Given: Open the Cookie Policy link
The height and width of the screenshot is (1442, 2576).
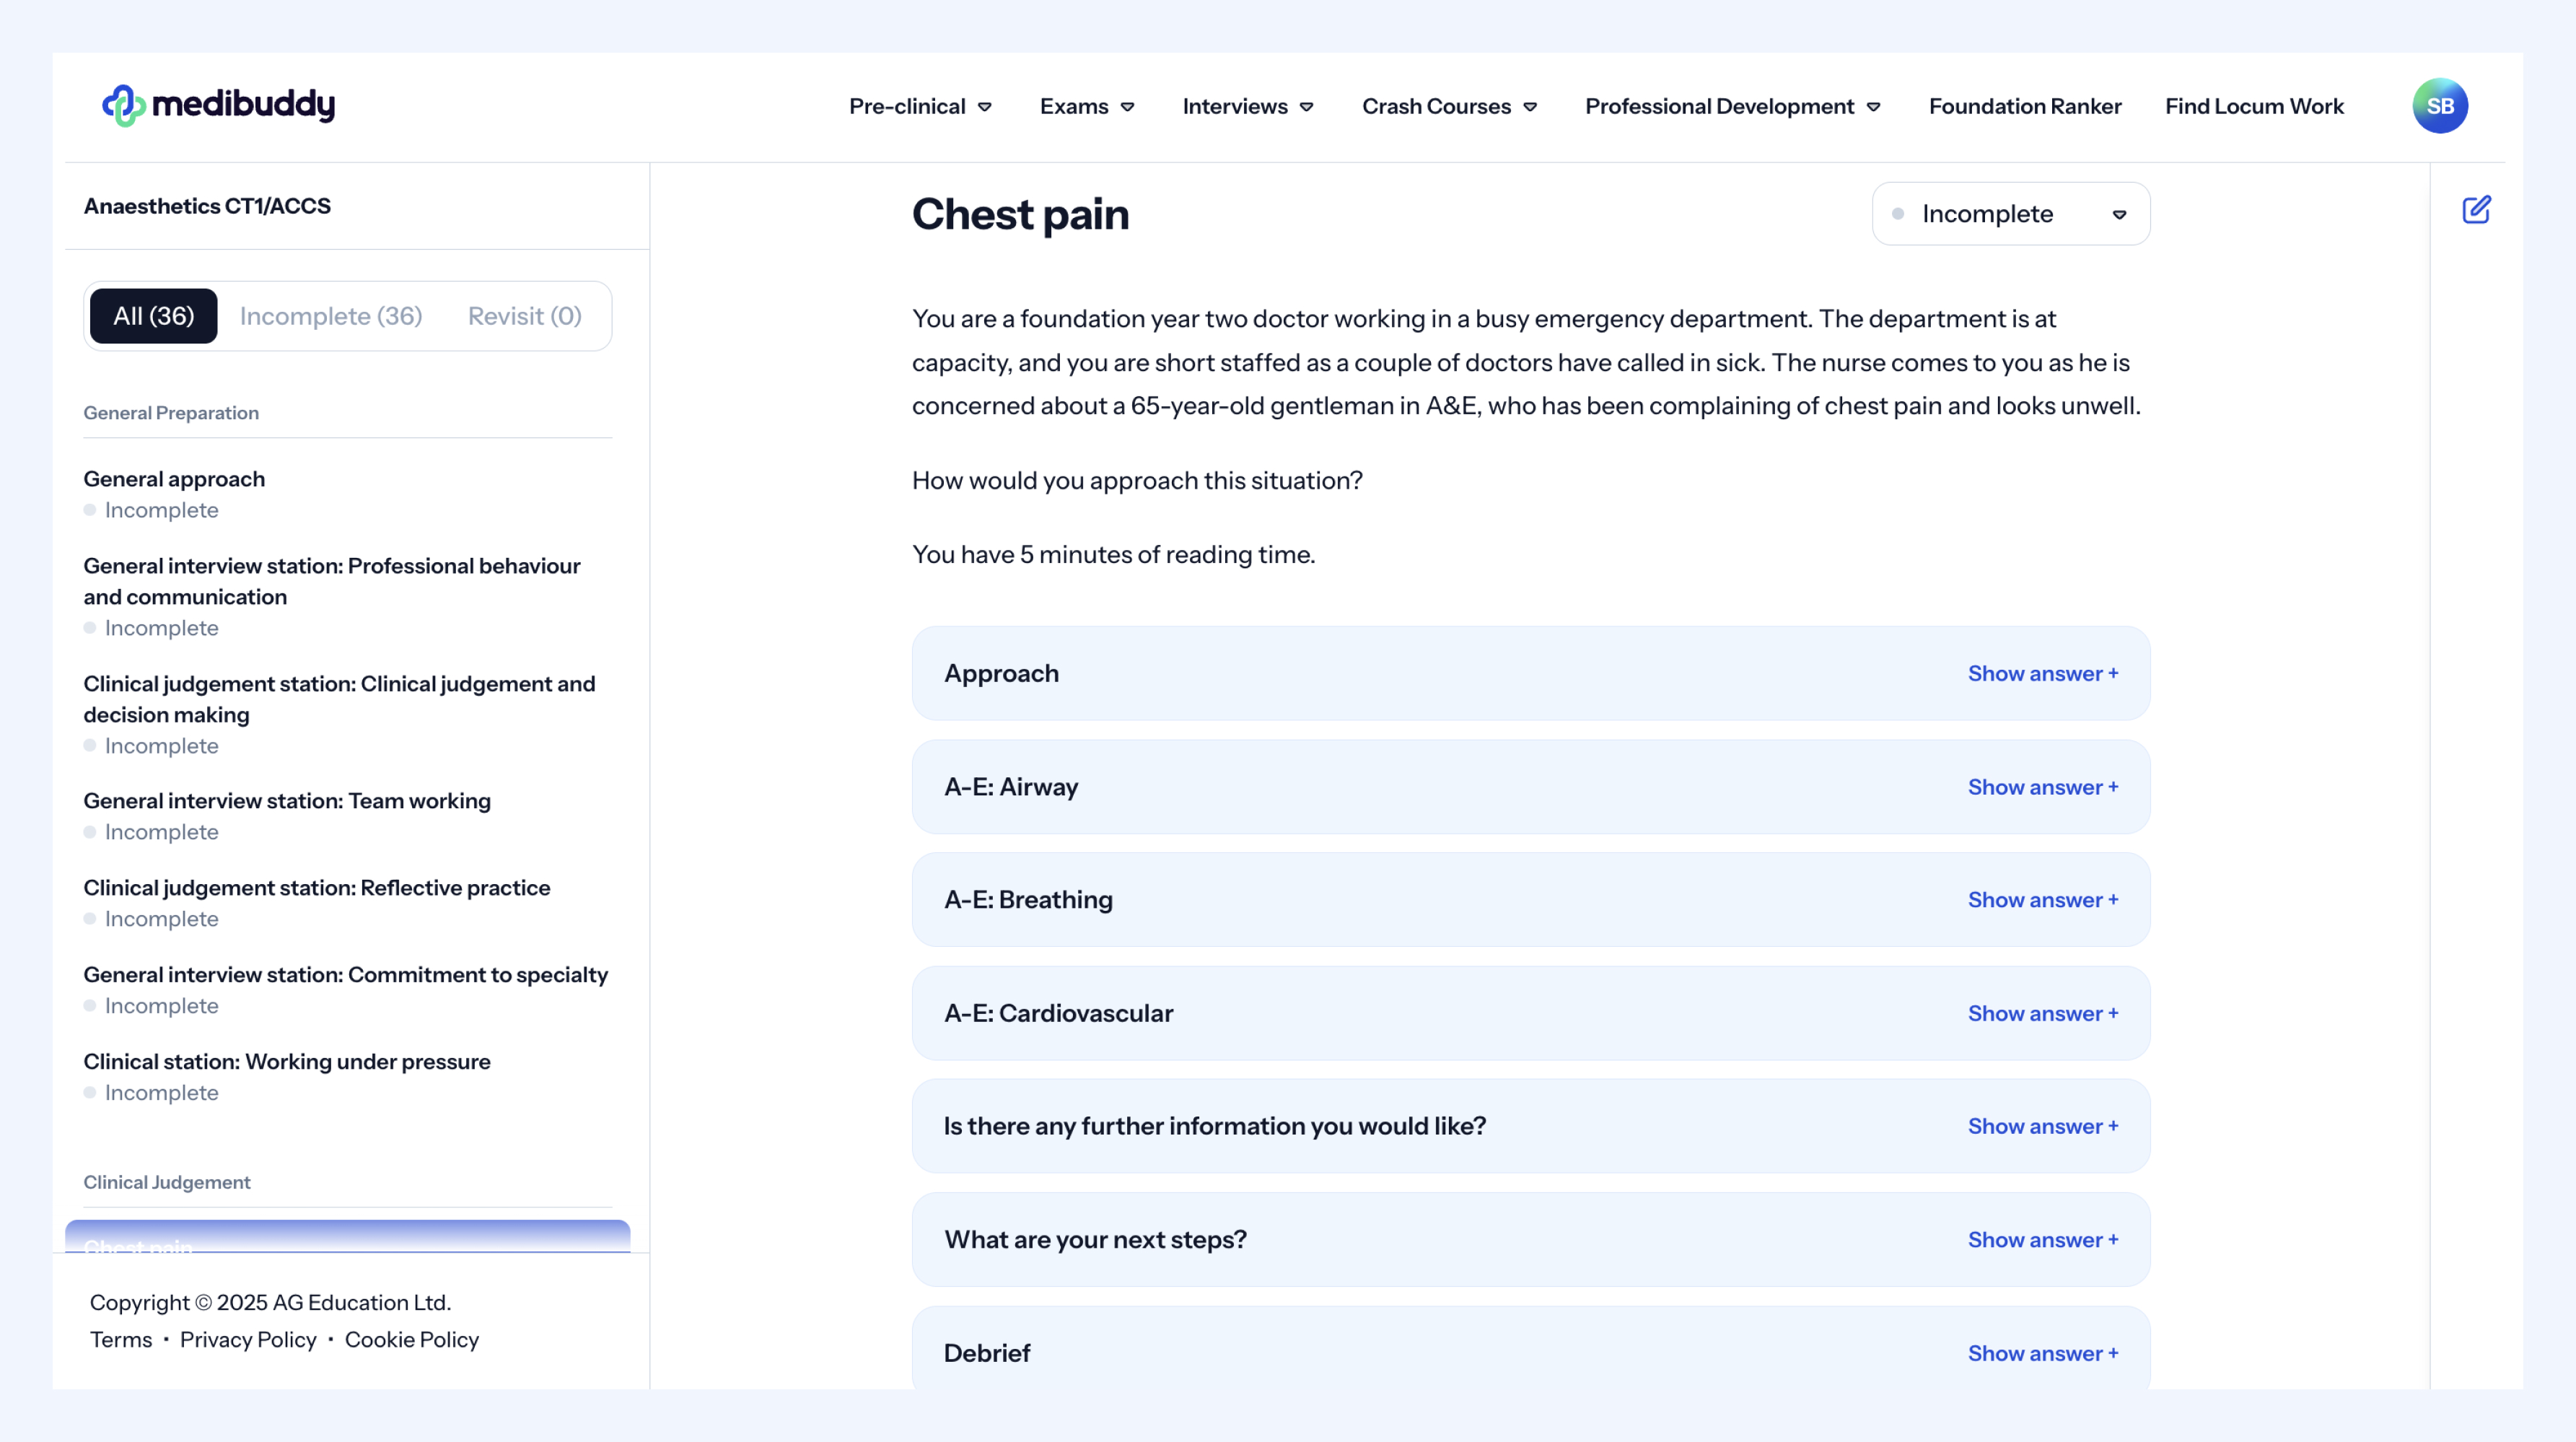Looking at the screenshot, I should [x=412, y=1339].
